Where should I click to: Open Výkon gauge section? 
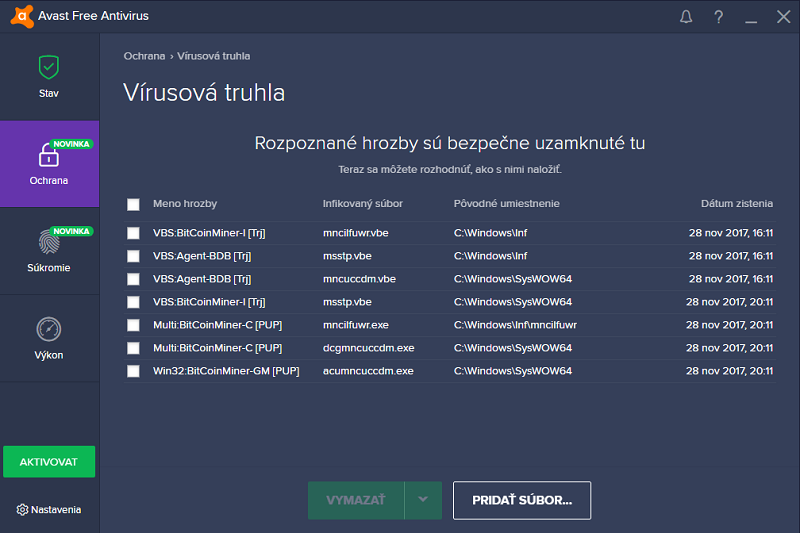[49, 338]
